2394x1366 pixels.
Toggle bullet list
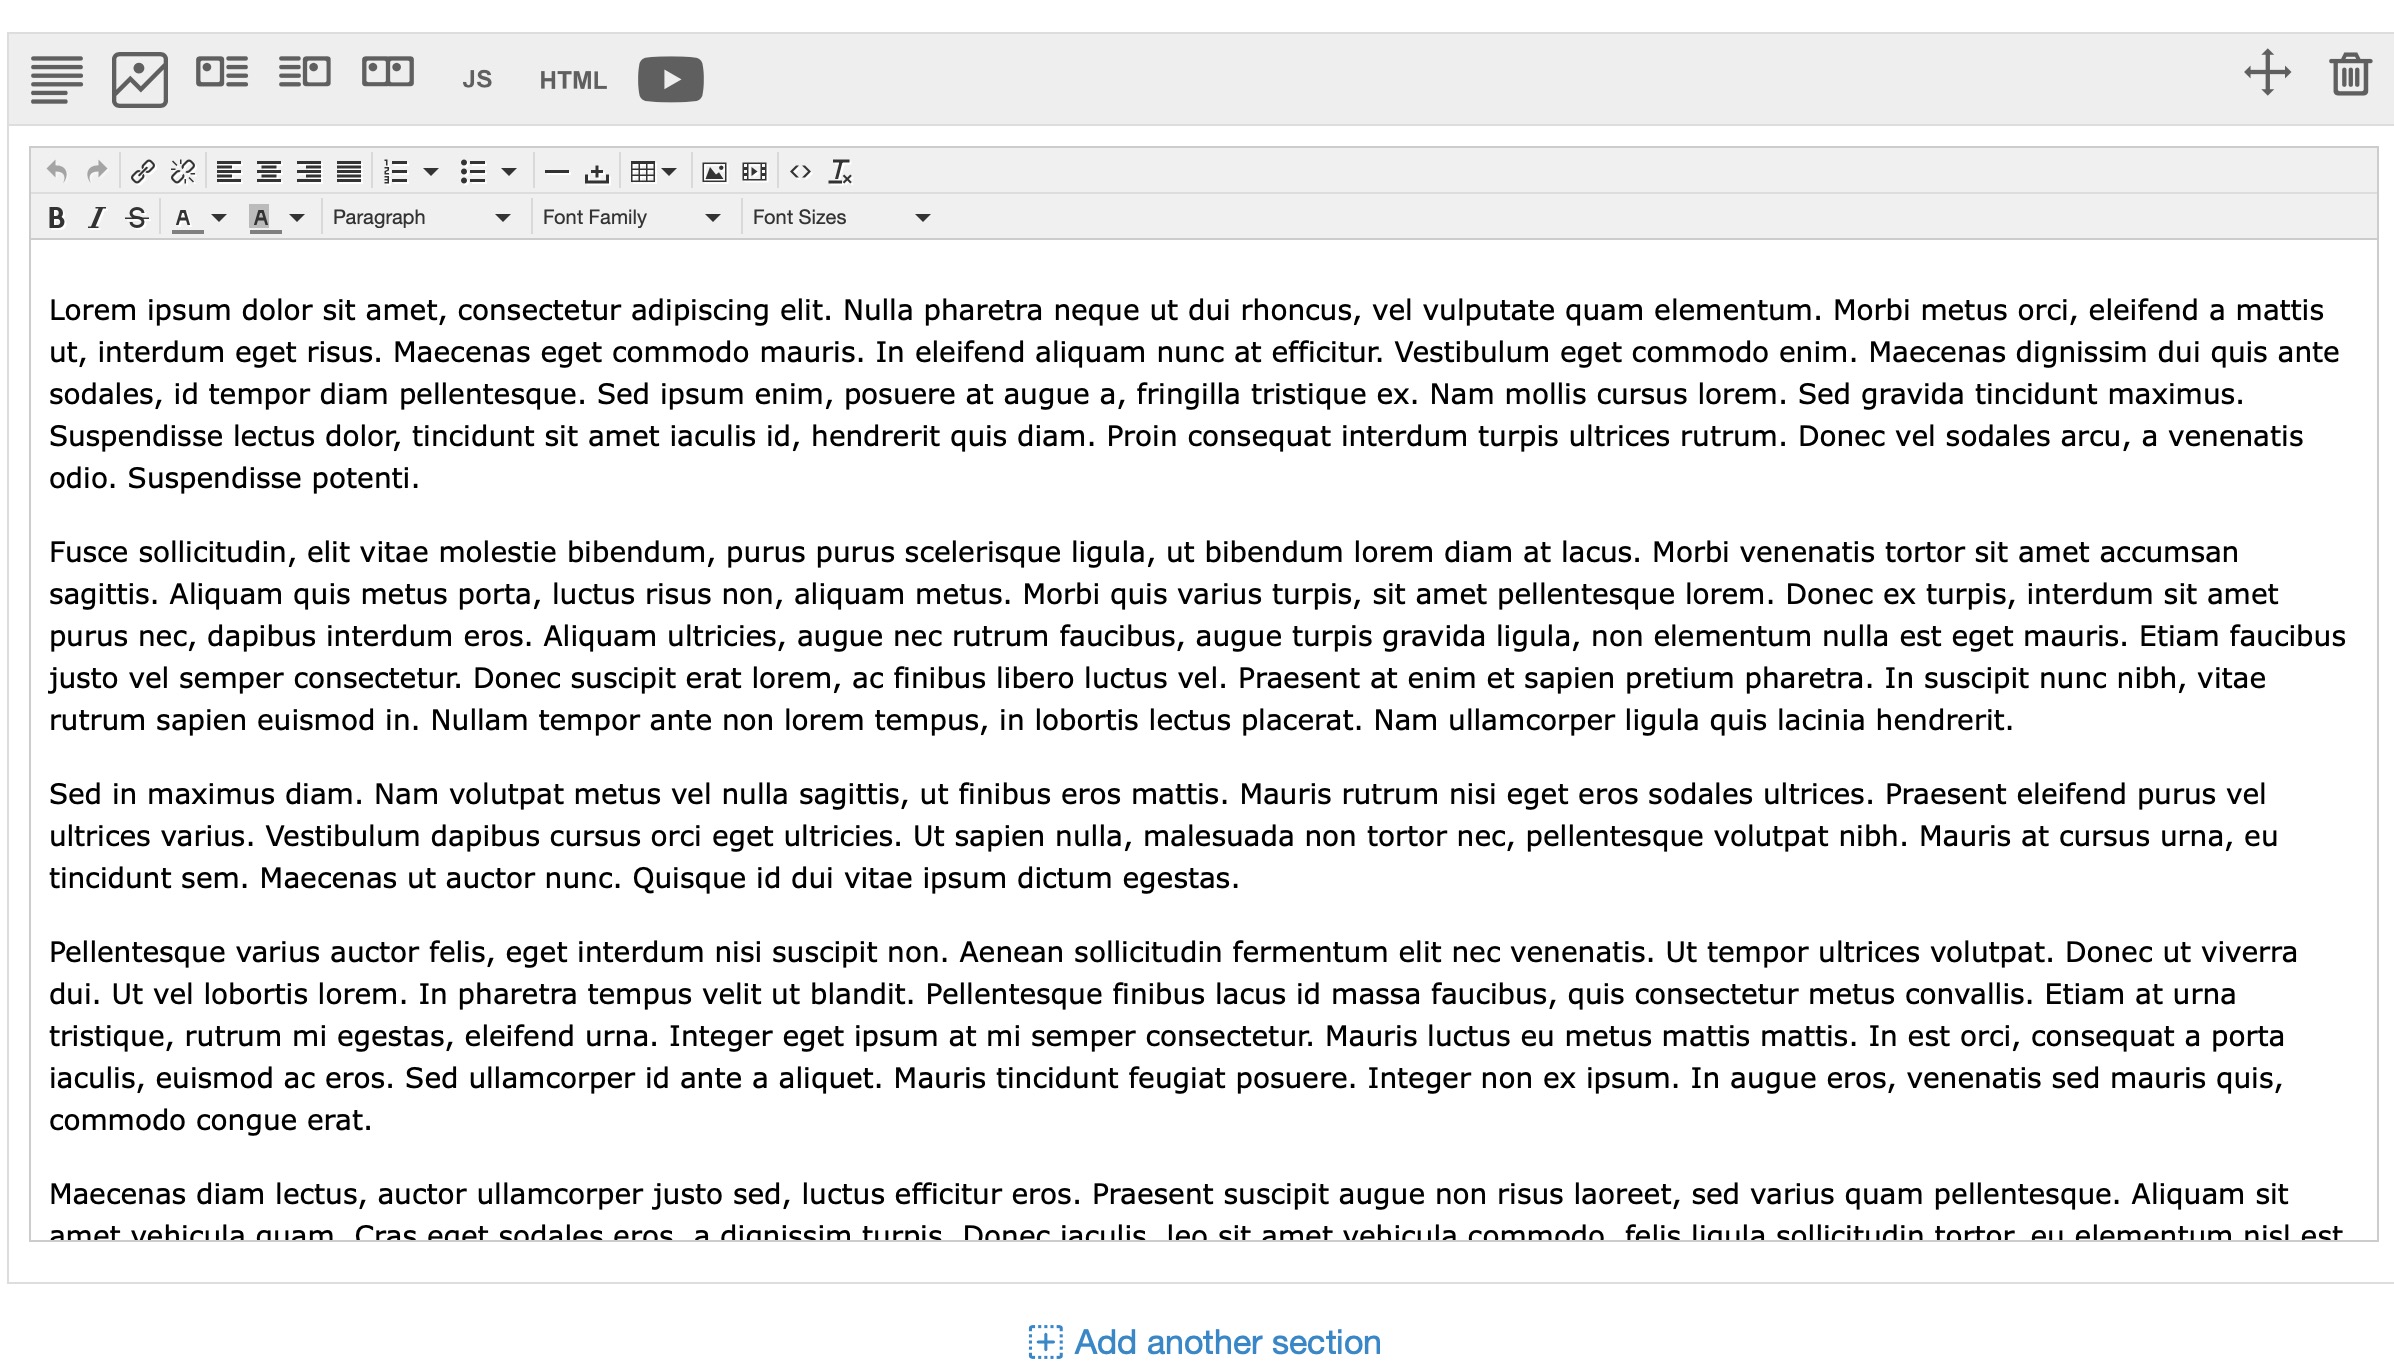click(x=473, y=172)
